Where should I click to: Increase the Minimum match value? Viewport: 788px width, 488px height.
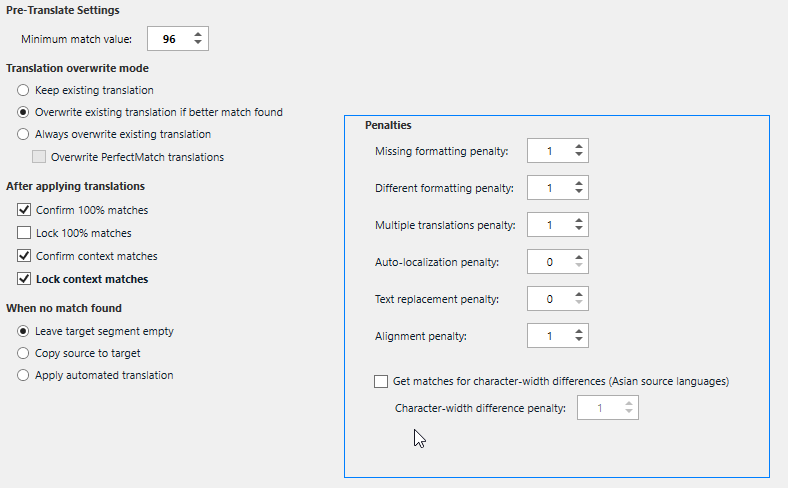[198, 35]
